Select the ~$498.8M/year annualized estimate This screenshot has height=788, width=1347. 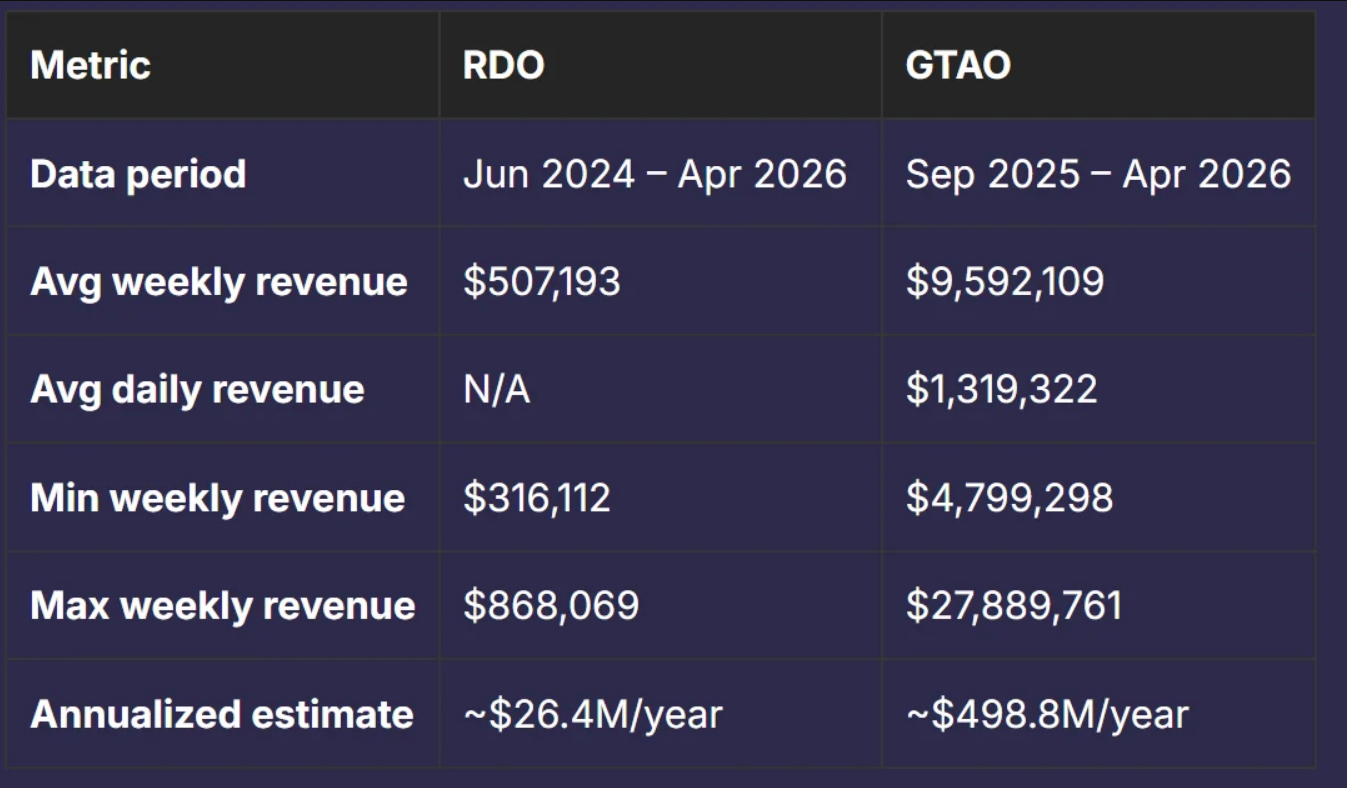click(1046, 715)
